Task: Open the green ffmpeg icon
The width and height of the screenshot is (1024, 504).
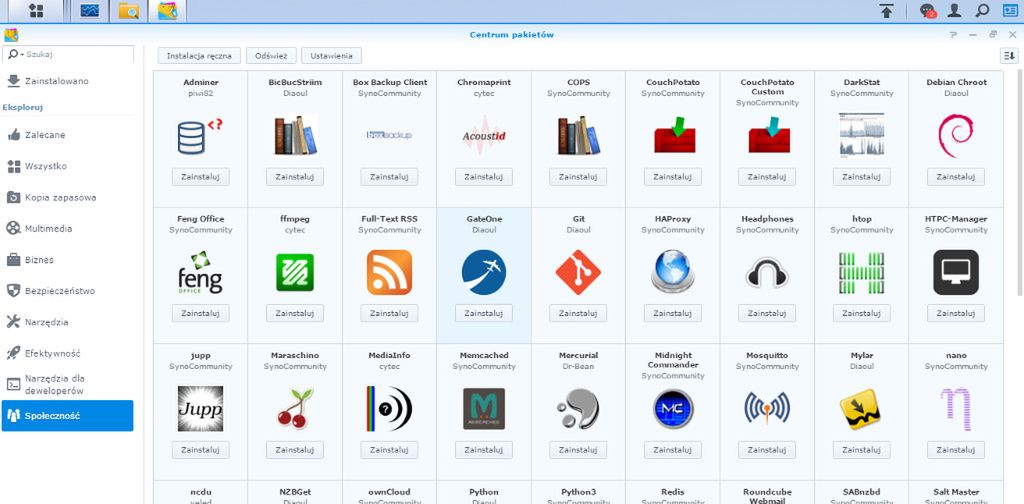Action: coord(295,272)
